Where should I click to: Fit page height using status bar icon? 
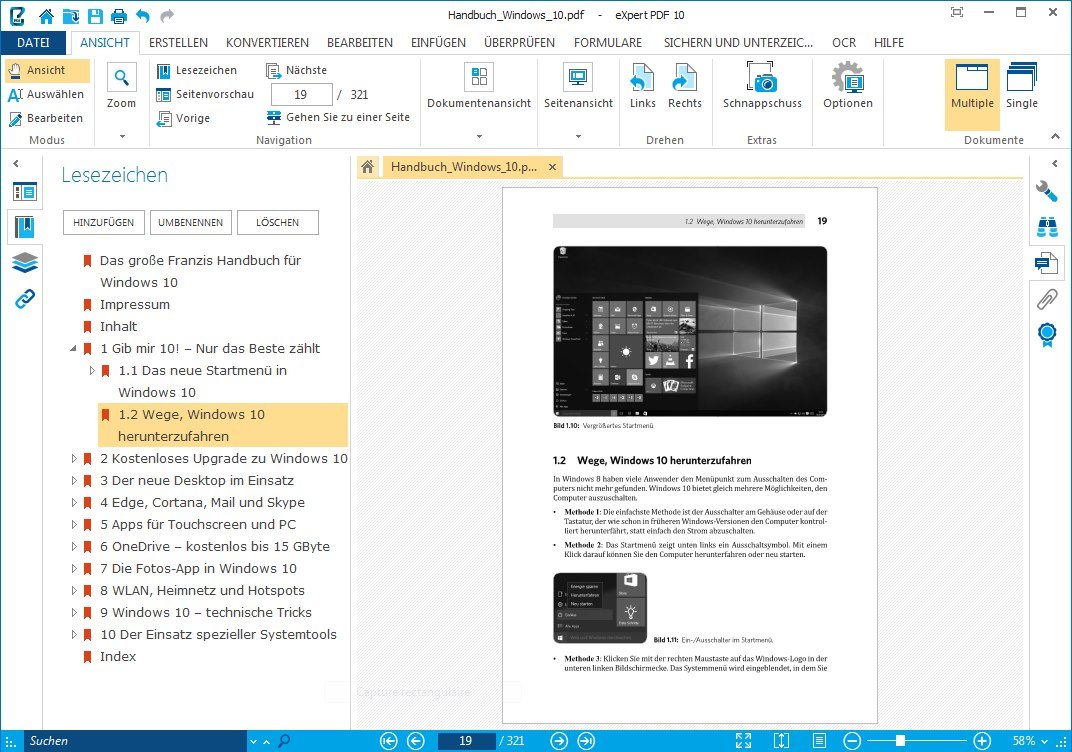[x=781, y=740]
